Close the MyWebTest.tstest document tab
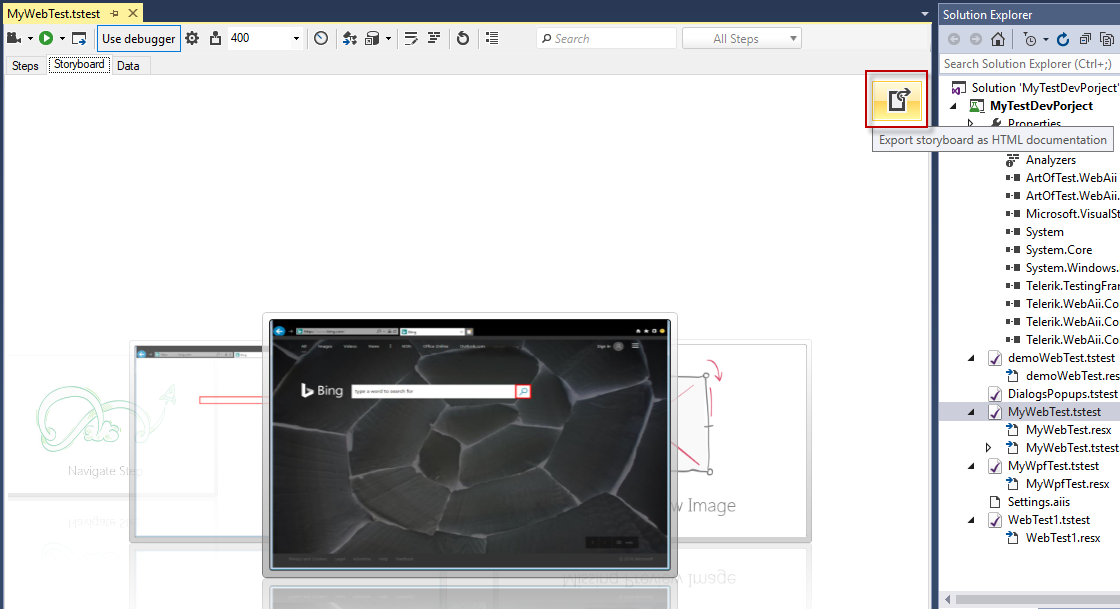 pyautogui.click(x=133, y=14)
